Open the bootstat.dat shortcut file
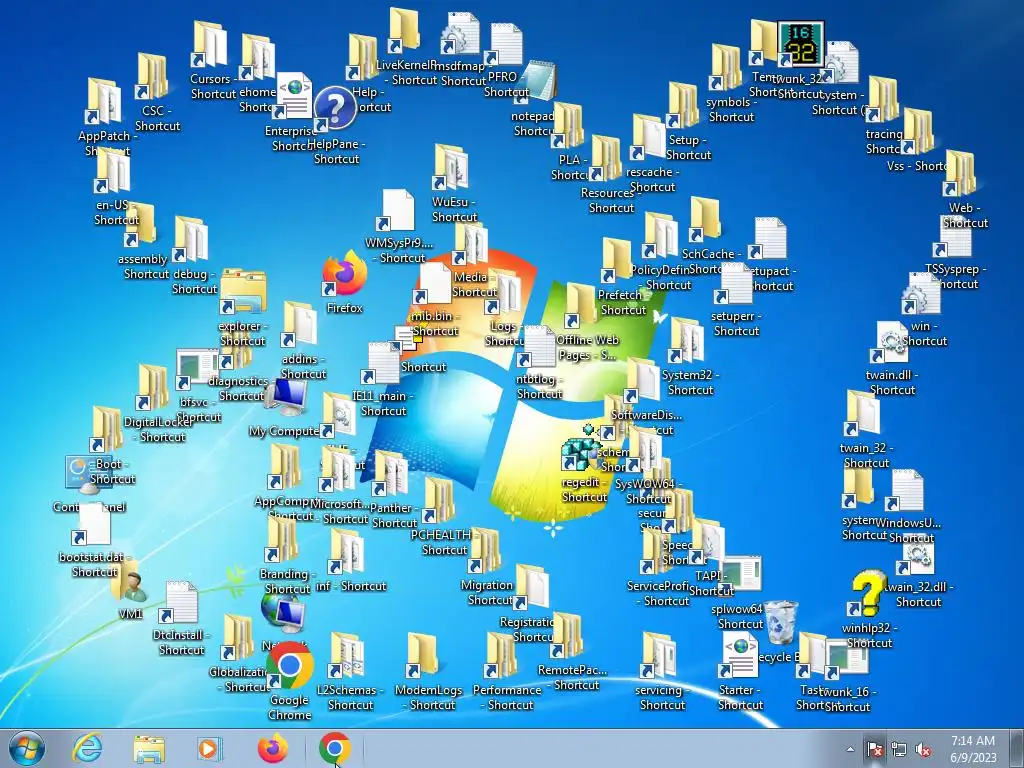Screen dimensions: 1024x768 (91, 524)
